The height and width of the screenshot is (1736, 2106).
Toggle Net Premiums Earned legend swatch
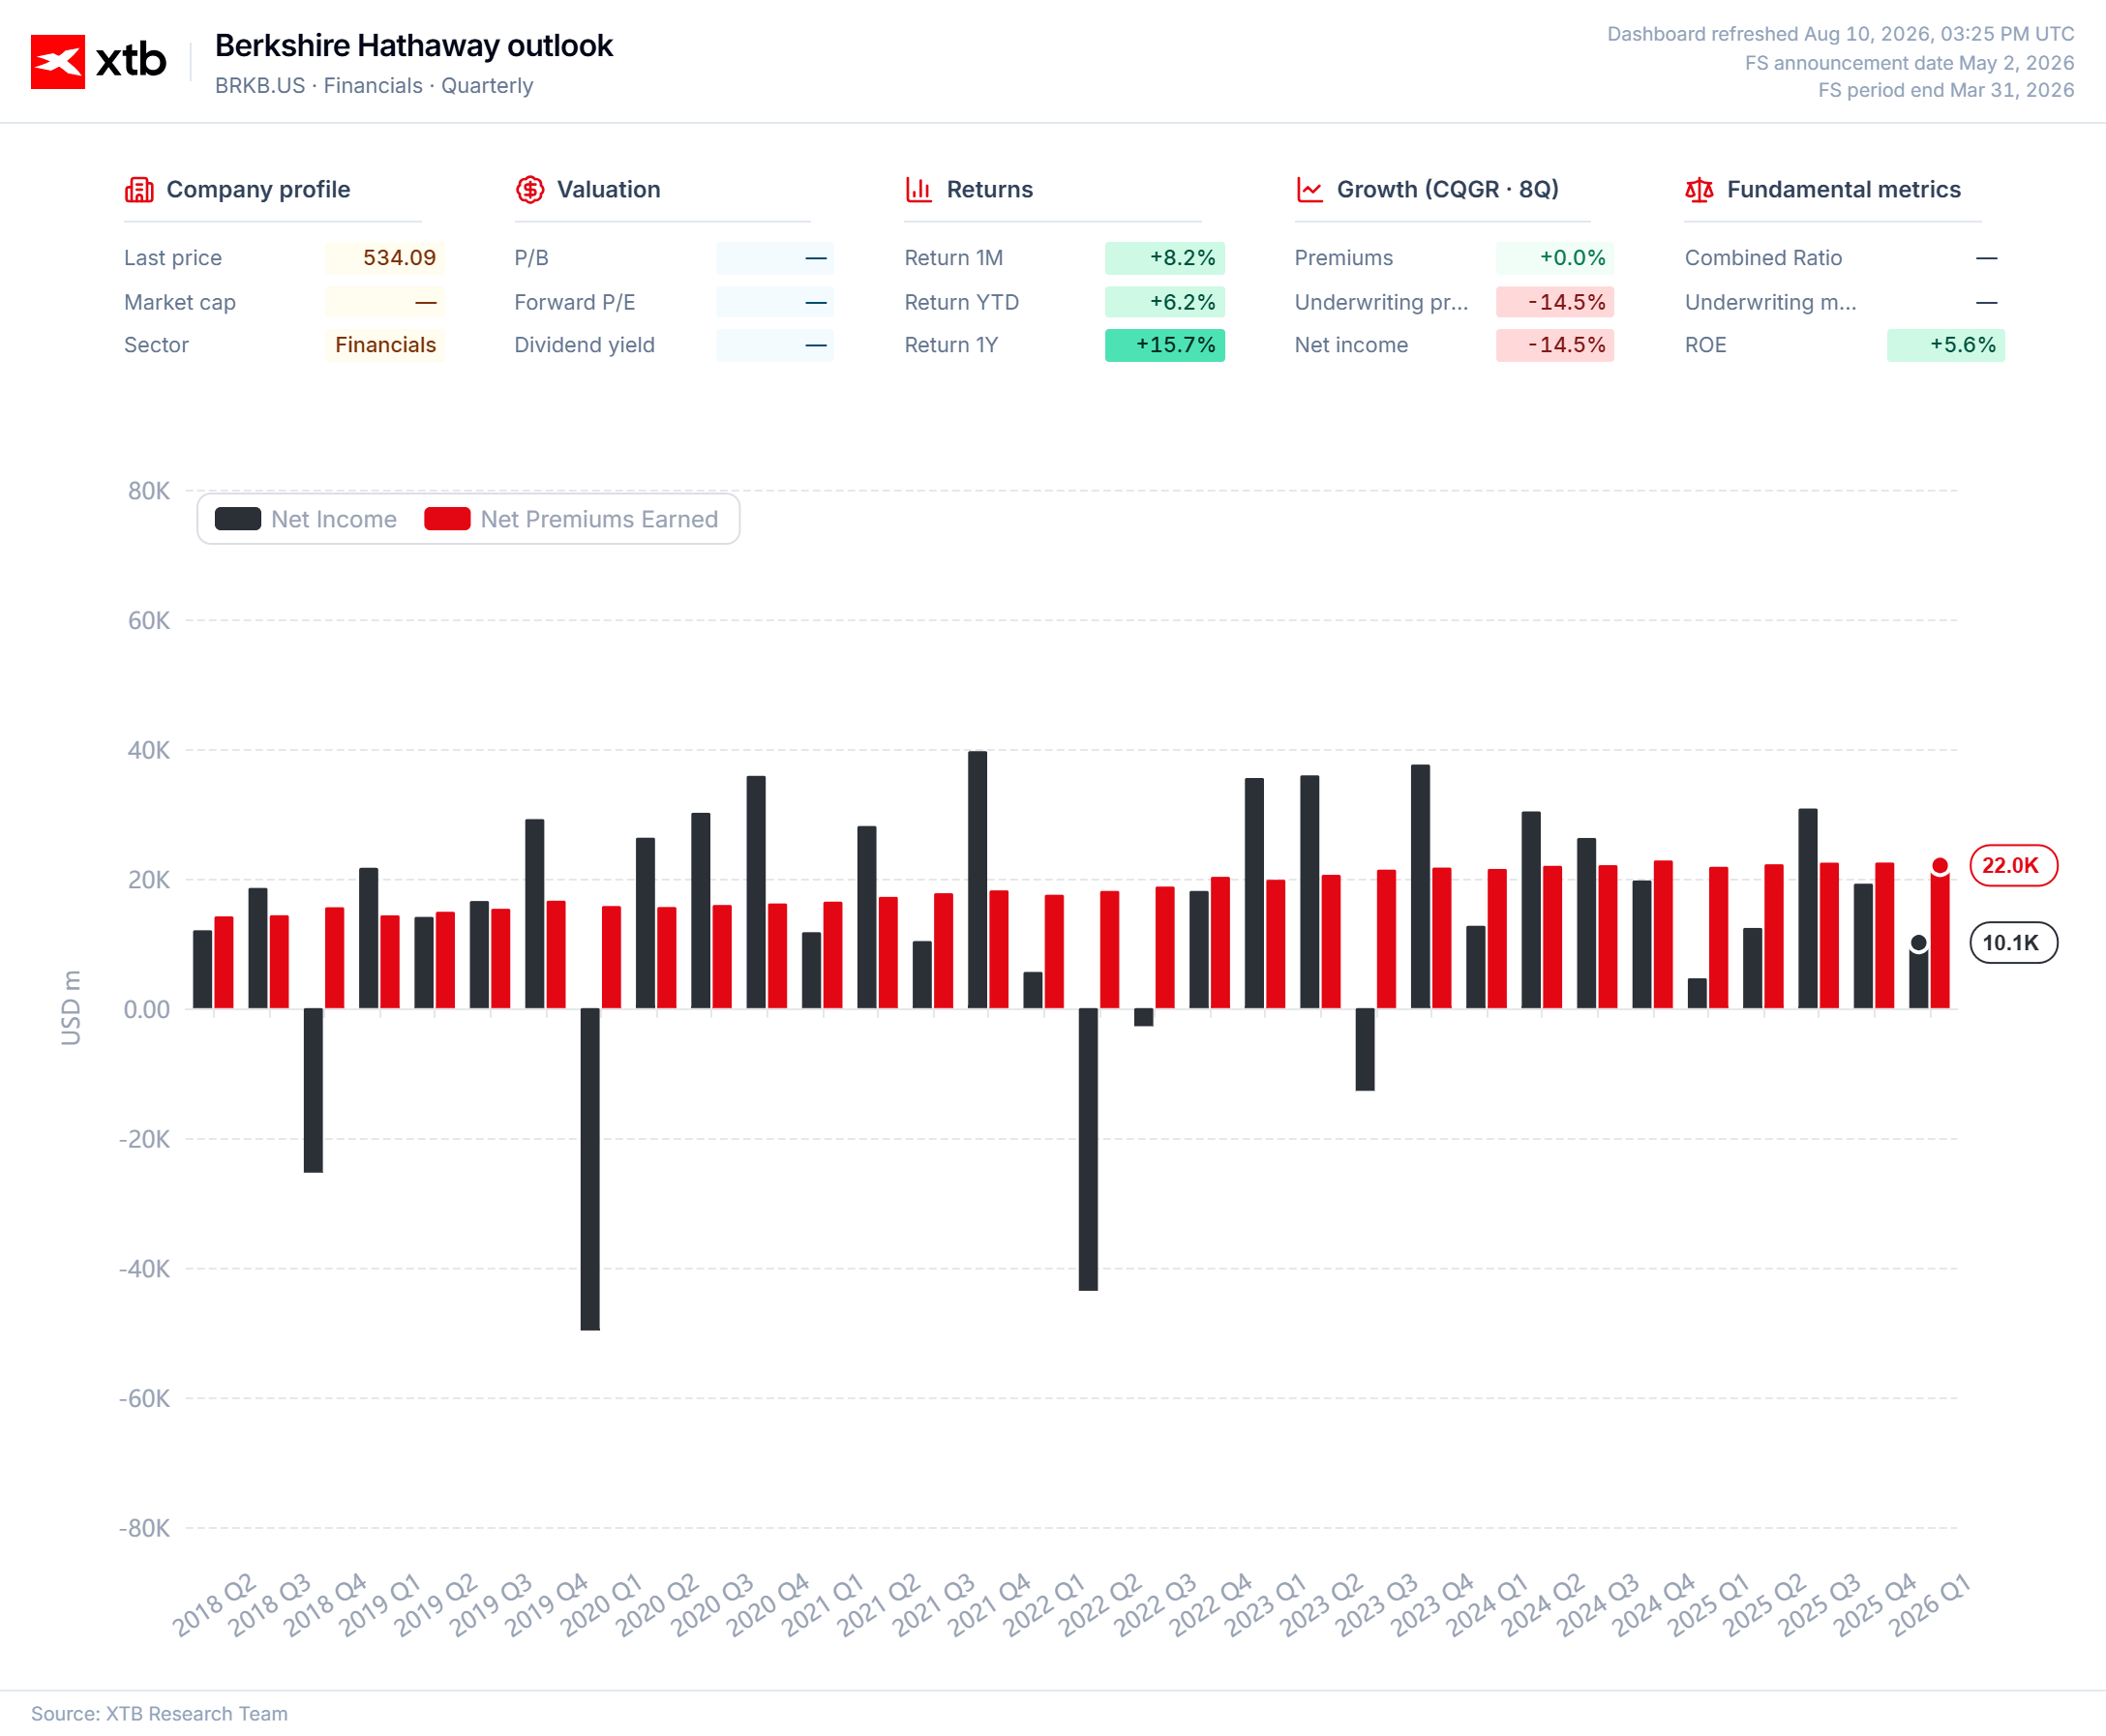[447, 519]
